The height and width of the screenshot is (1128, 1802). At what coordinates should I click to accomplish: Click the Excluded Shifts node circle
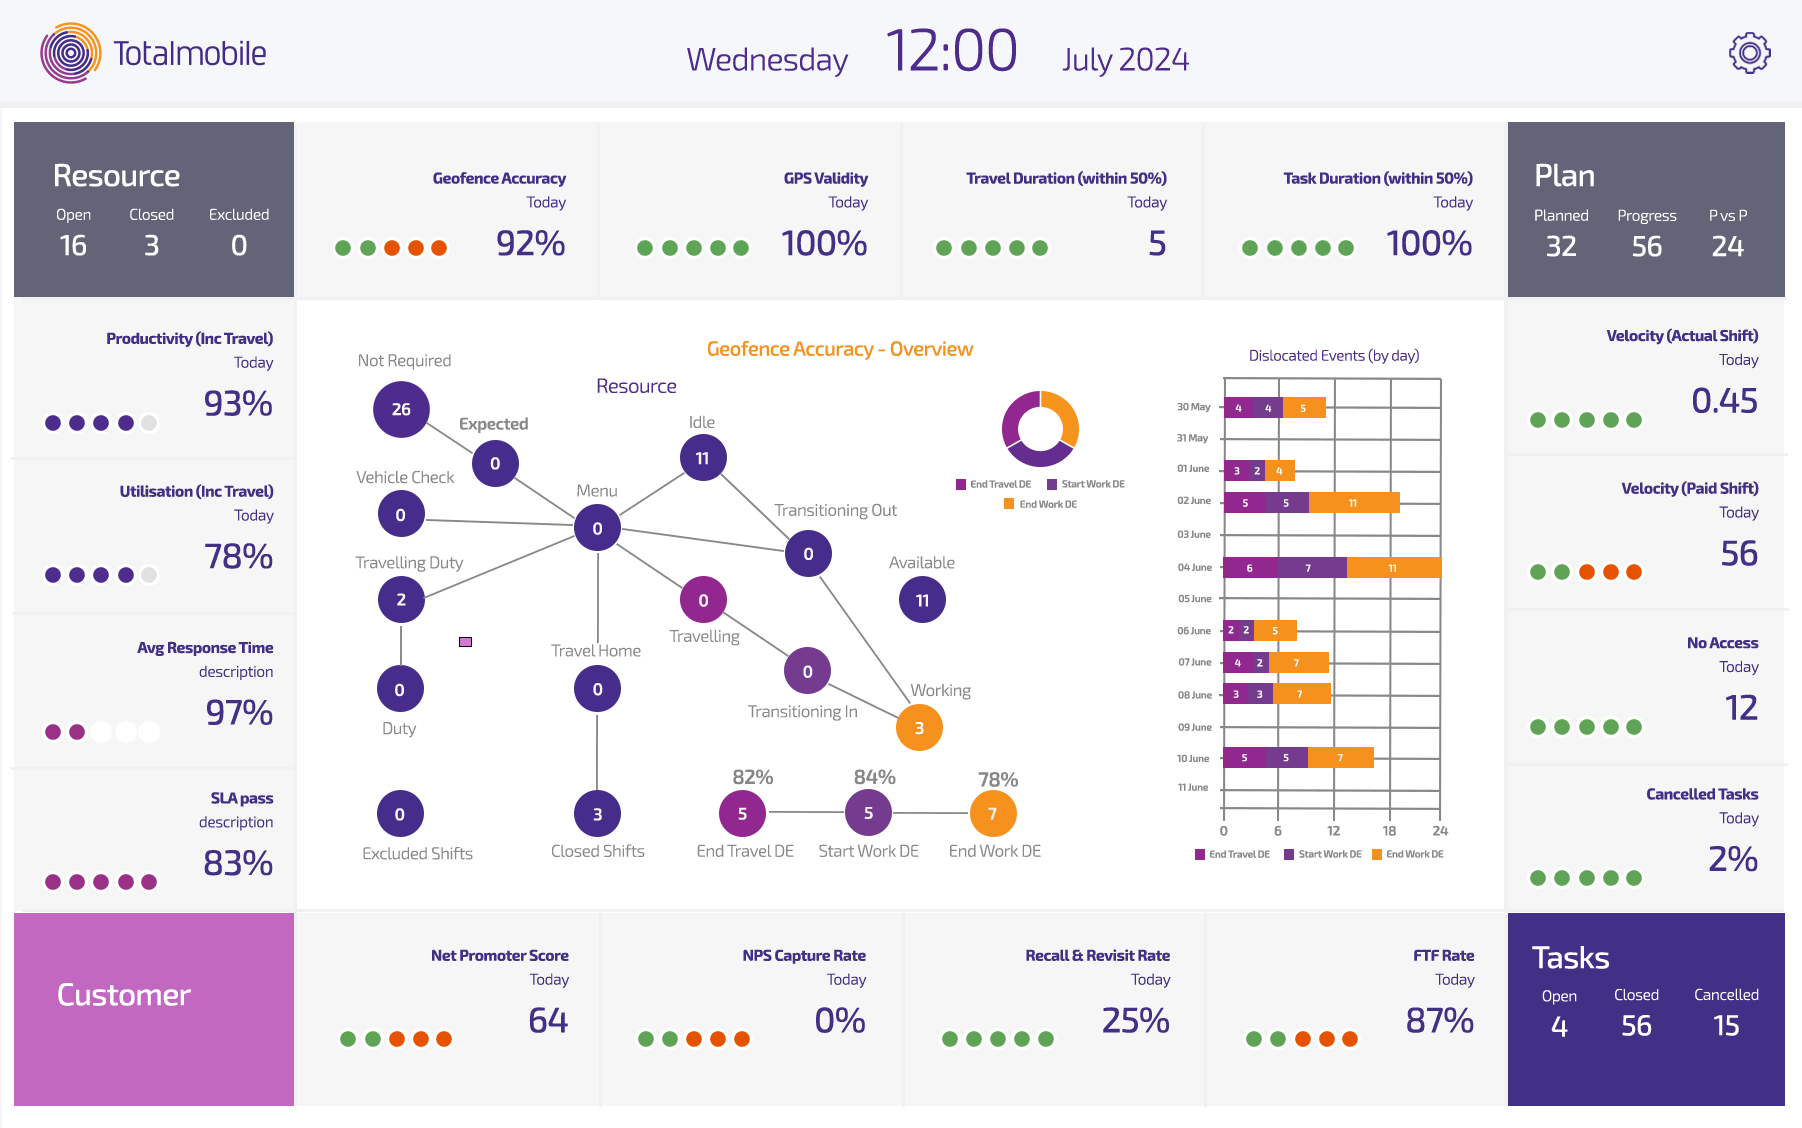pos(400,814)
